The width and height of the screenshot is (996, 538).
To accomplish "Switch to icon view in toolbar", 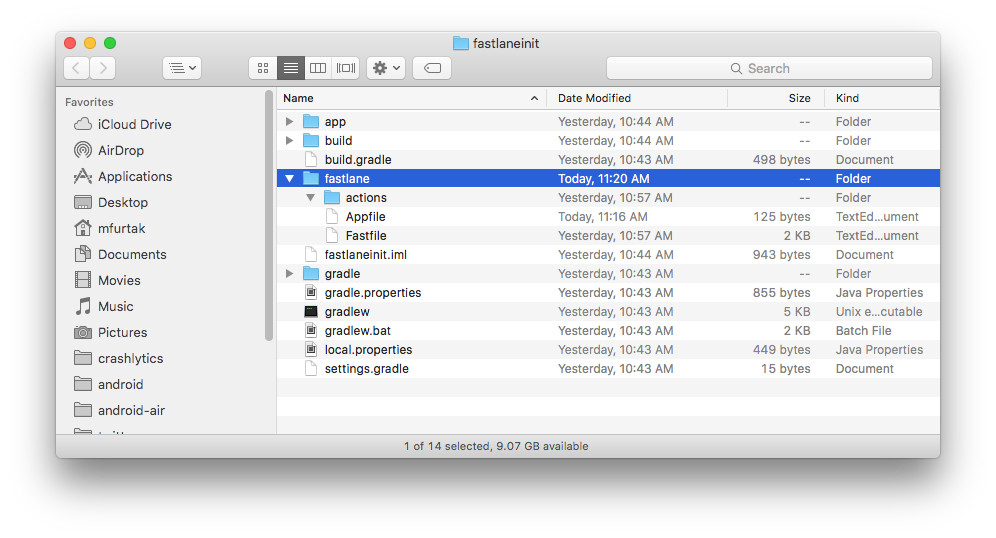I will point(263,68).
